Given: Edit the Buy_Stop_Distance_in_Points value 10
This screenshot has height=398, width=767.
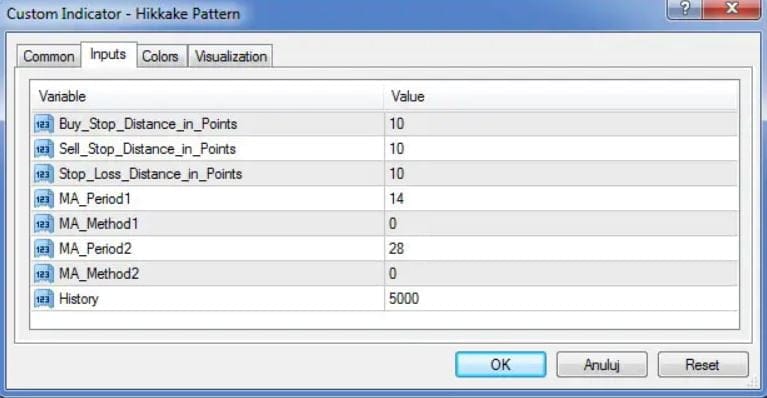Looking at the screenshot, I should pos(561,124).
